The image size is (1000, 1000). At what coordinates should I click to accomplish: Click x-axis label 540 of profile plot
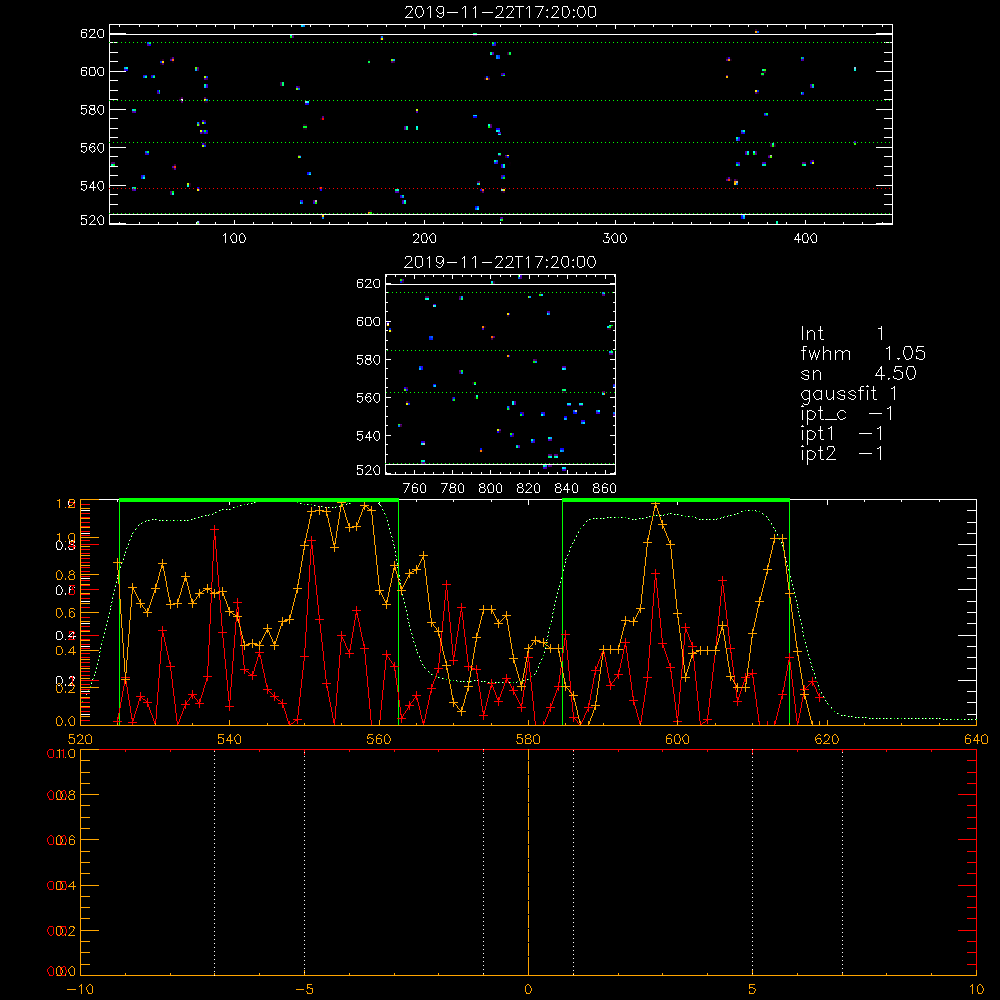[x=230, y=739]
